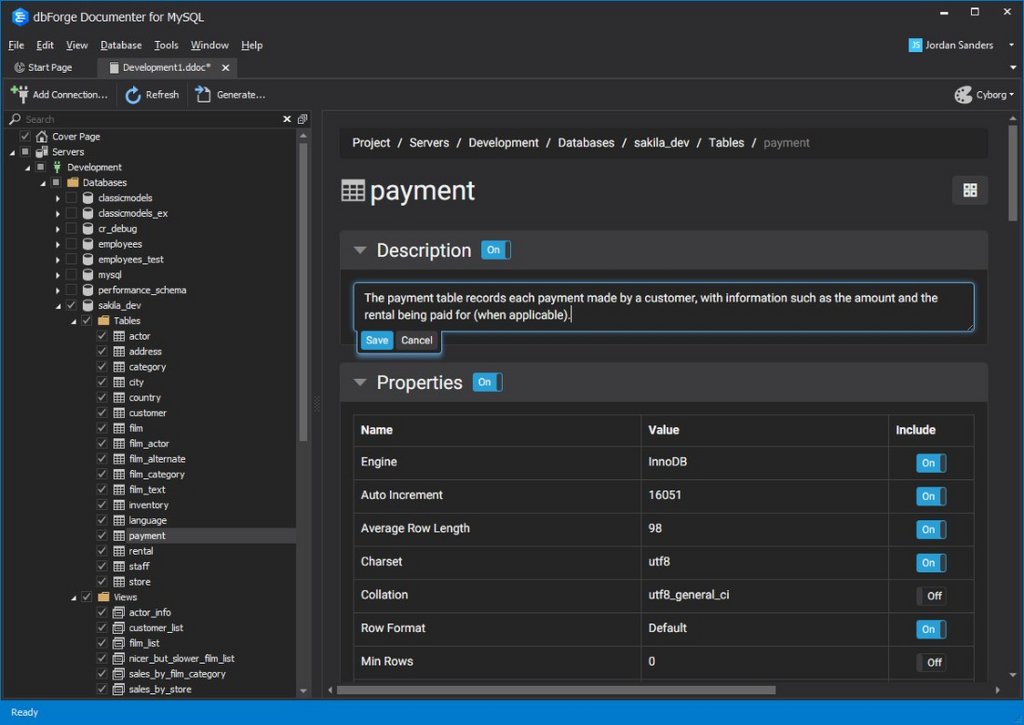Image resolution: width=1024 pixels, height=725 pixels.
Task: Click the actor_info view icon
Action: (119, 612)
